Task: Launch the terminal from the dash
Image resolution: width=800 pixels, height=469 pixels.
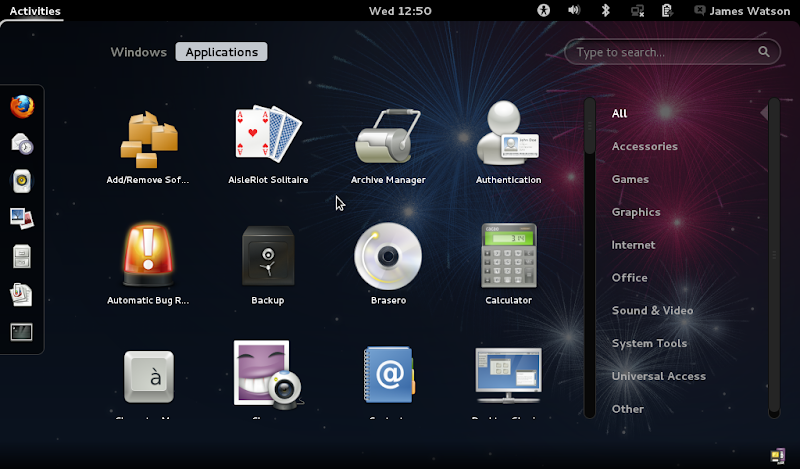Action: [21, 332]
